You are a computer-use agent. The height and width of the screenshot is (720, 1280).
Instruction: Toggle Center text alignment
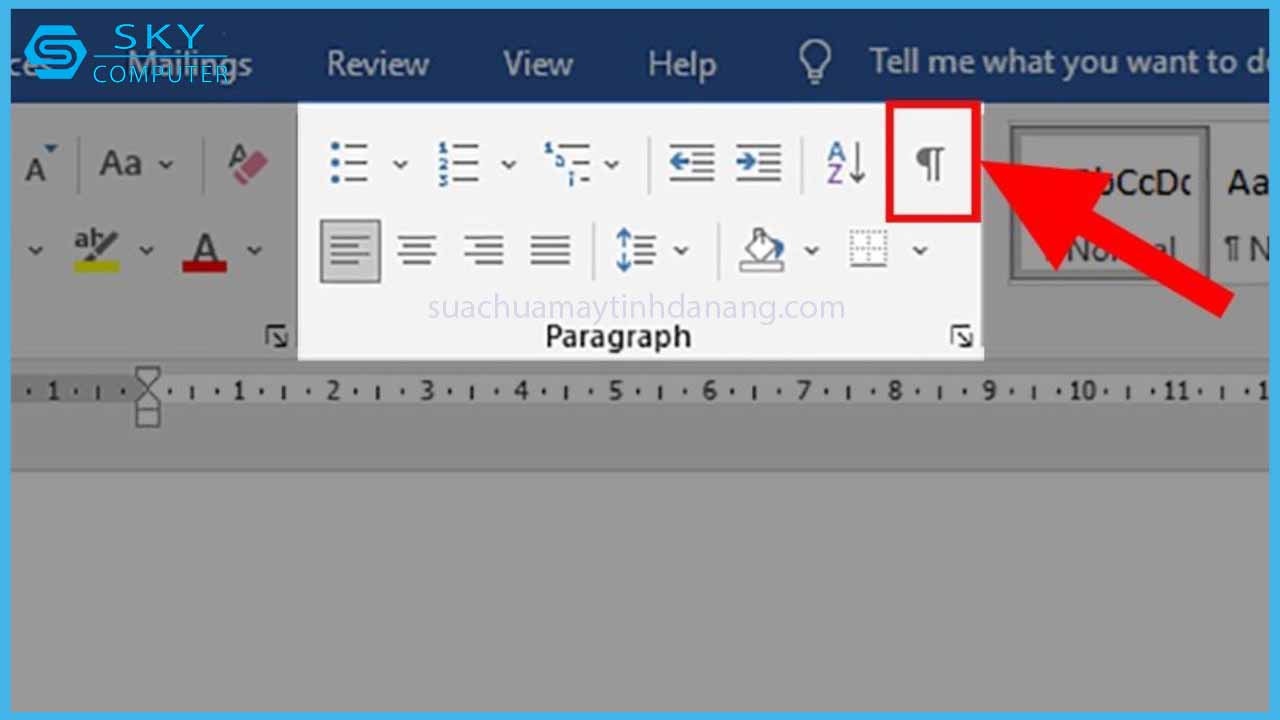tap(417, 250)
